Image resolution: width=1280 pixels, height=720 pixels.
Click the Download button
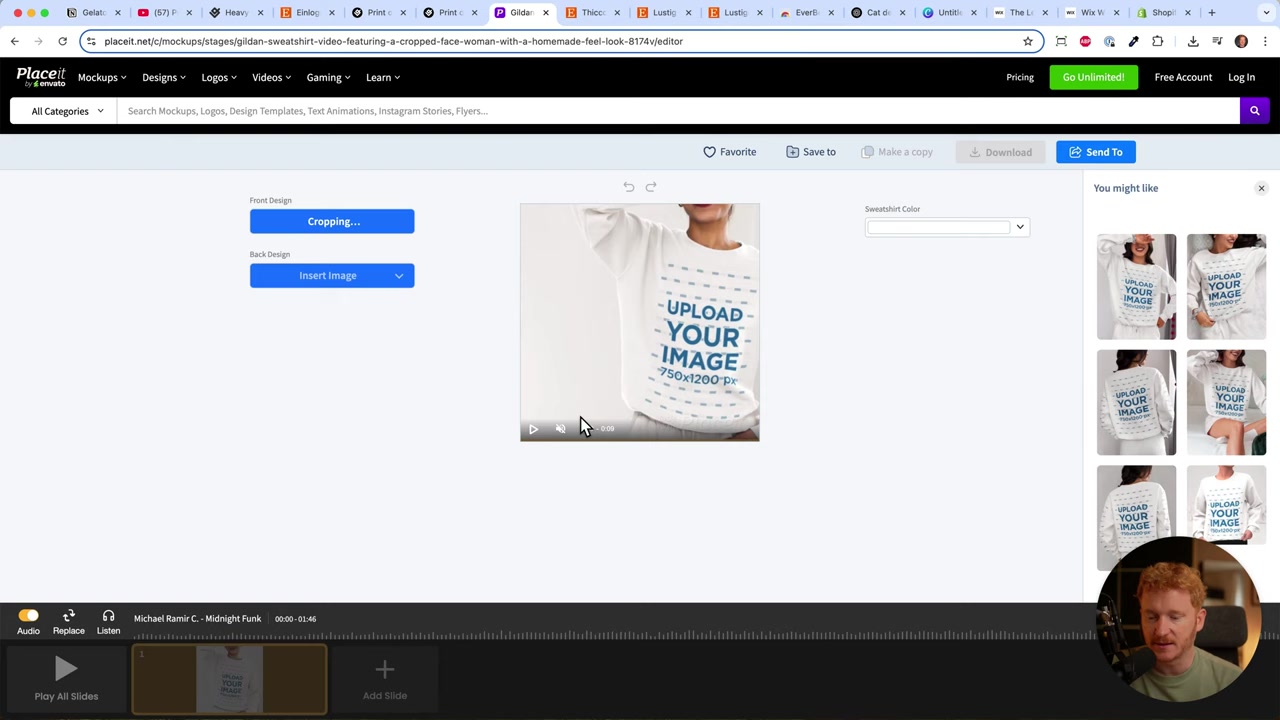tap(1000, 152)
